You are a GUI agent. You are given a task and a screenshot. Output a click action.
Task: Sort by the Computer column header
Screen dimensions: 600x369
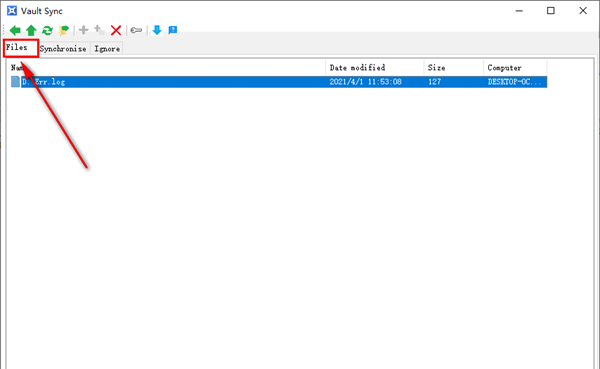[515, 68]
